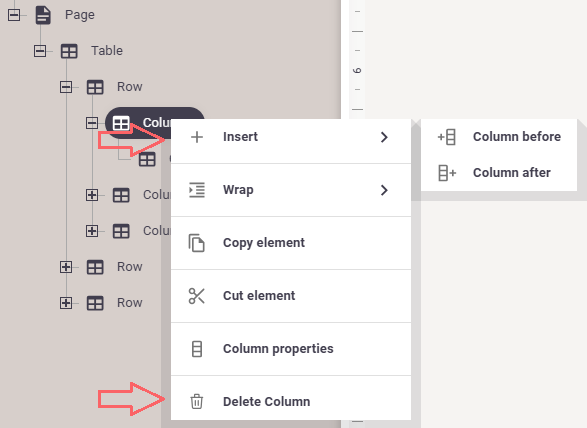Click the Page document icon
This screenshot has height=428, width=587.
[x=43, y=15]
